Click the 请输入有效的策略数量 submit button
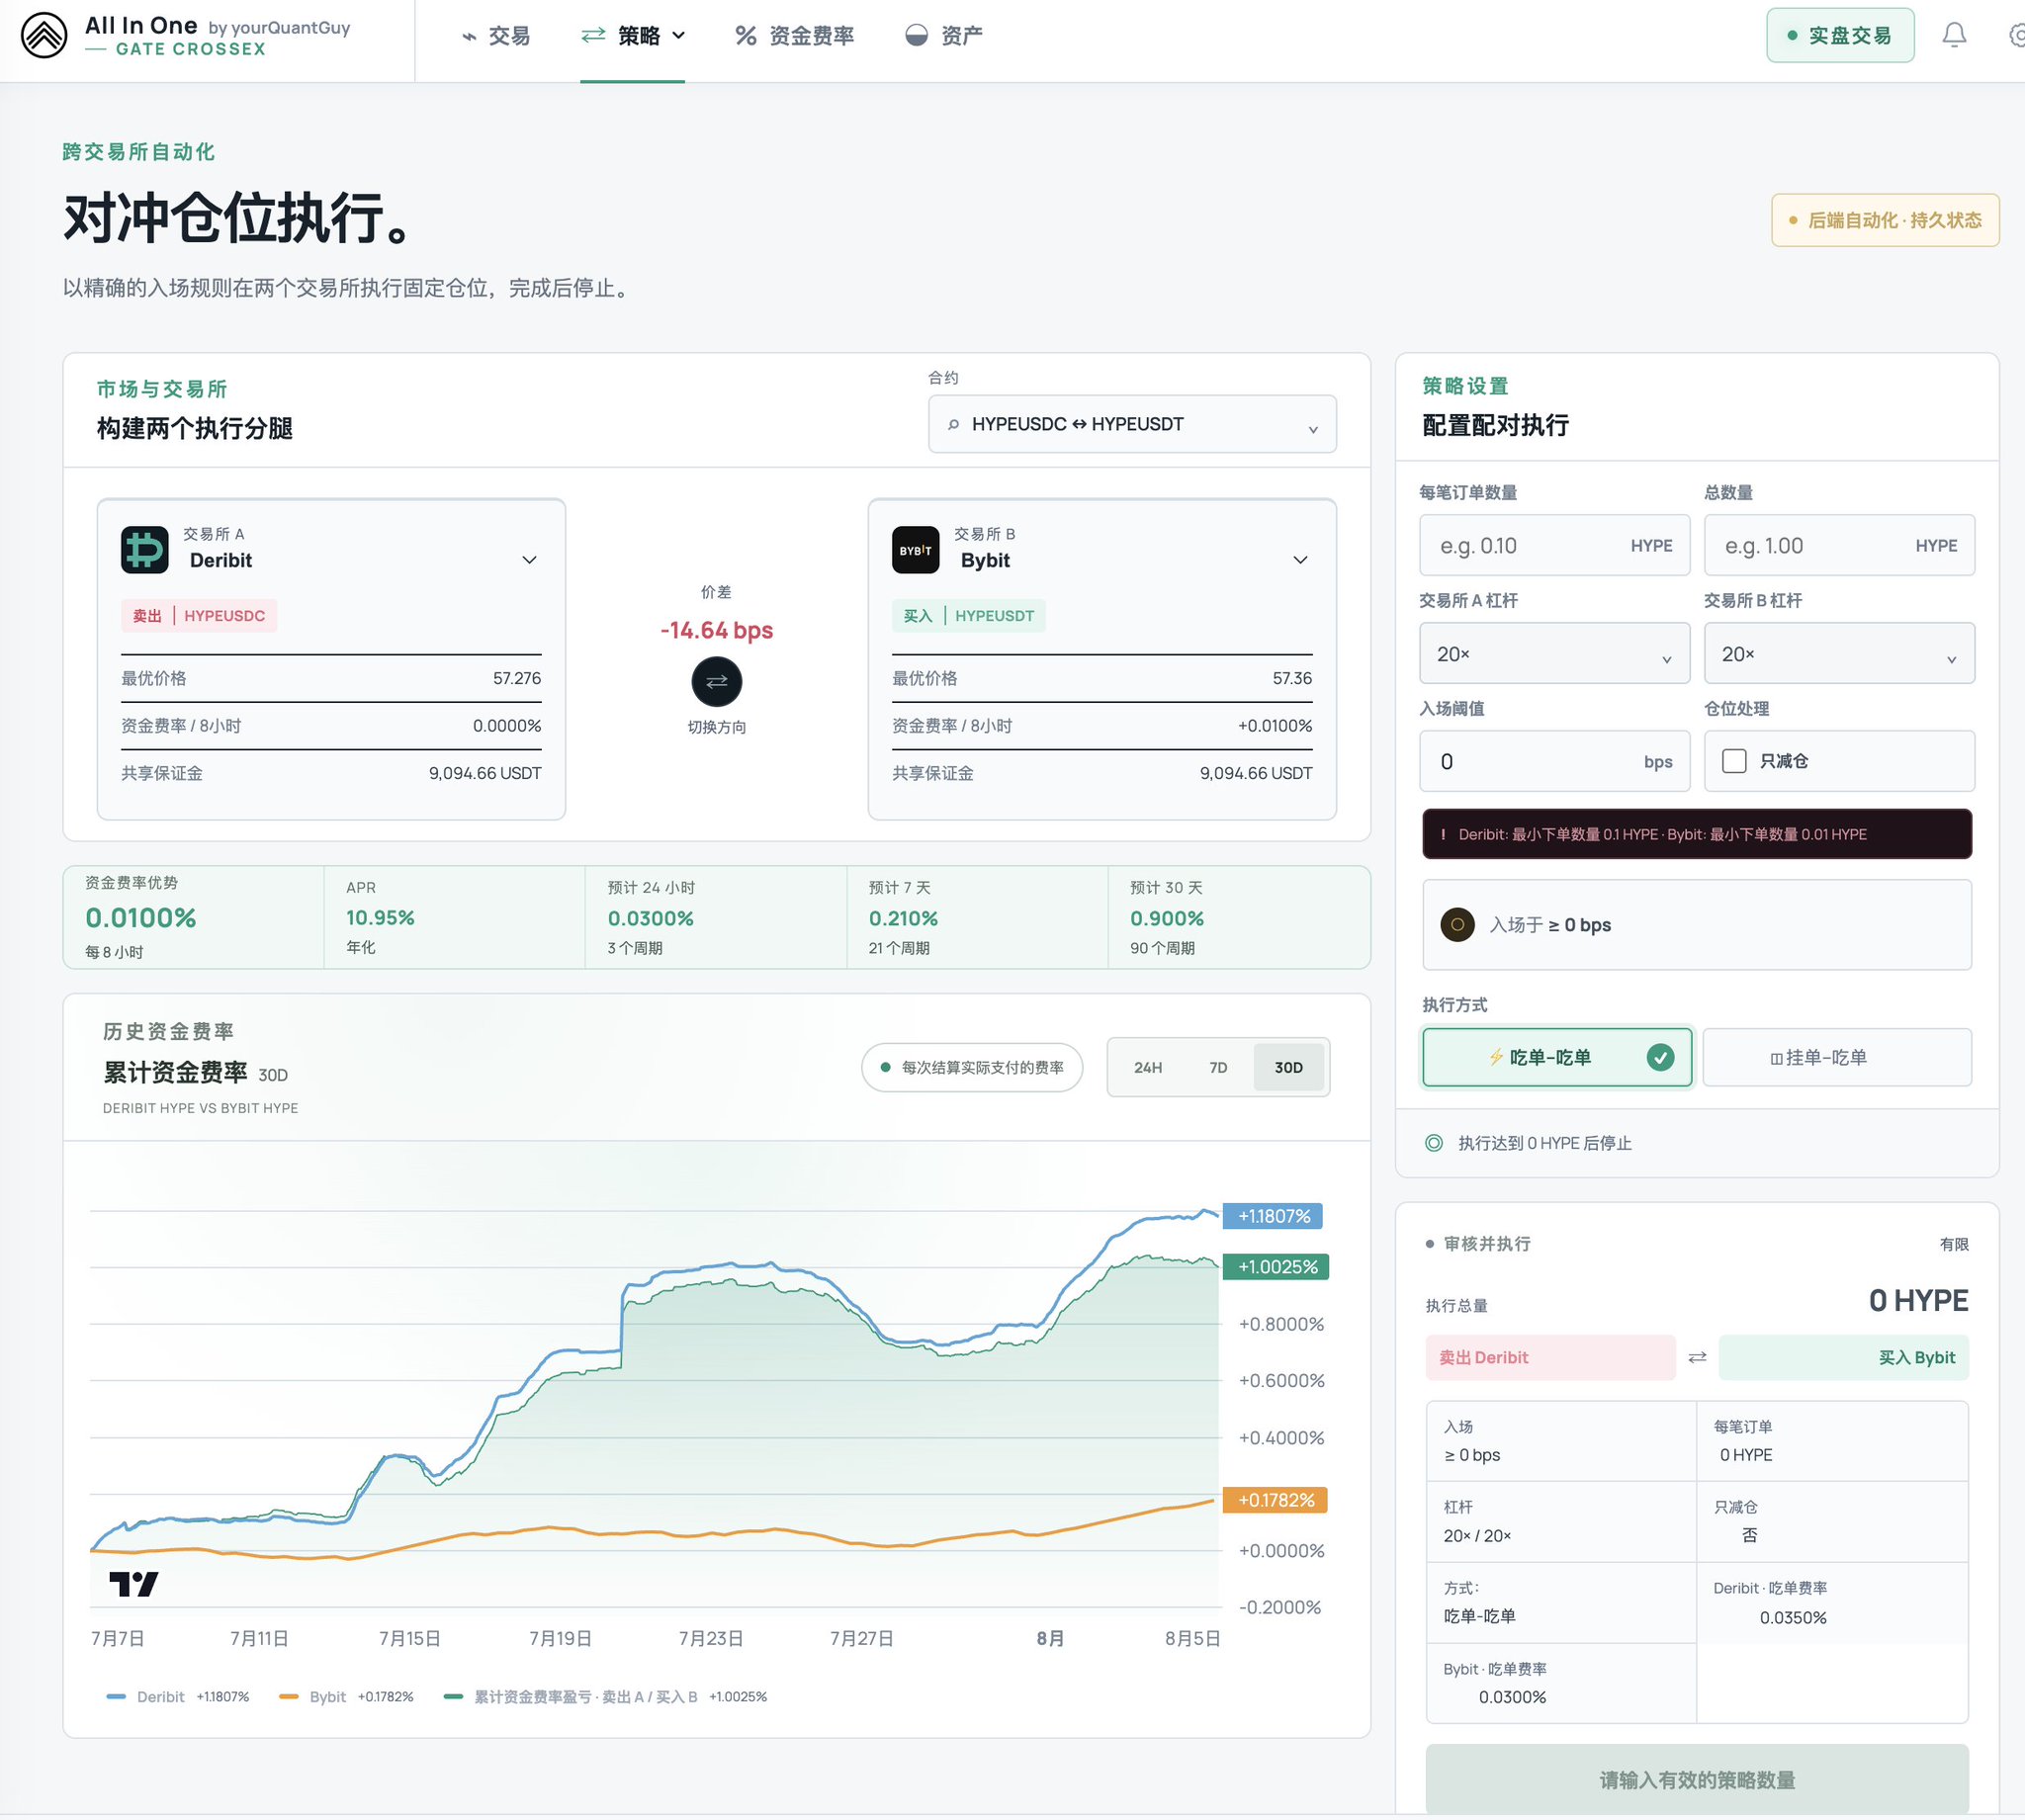This screenshot has height=1820, width=2025. click(x=1697, y=1780)
